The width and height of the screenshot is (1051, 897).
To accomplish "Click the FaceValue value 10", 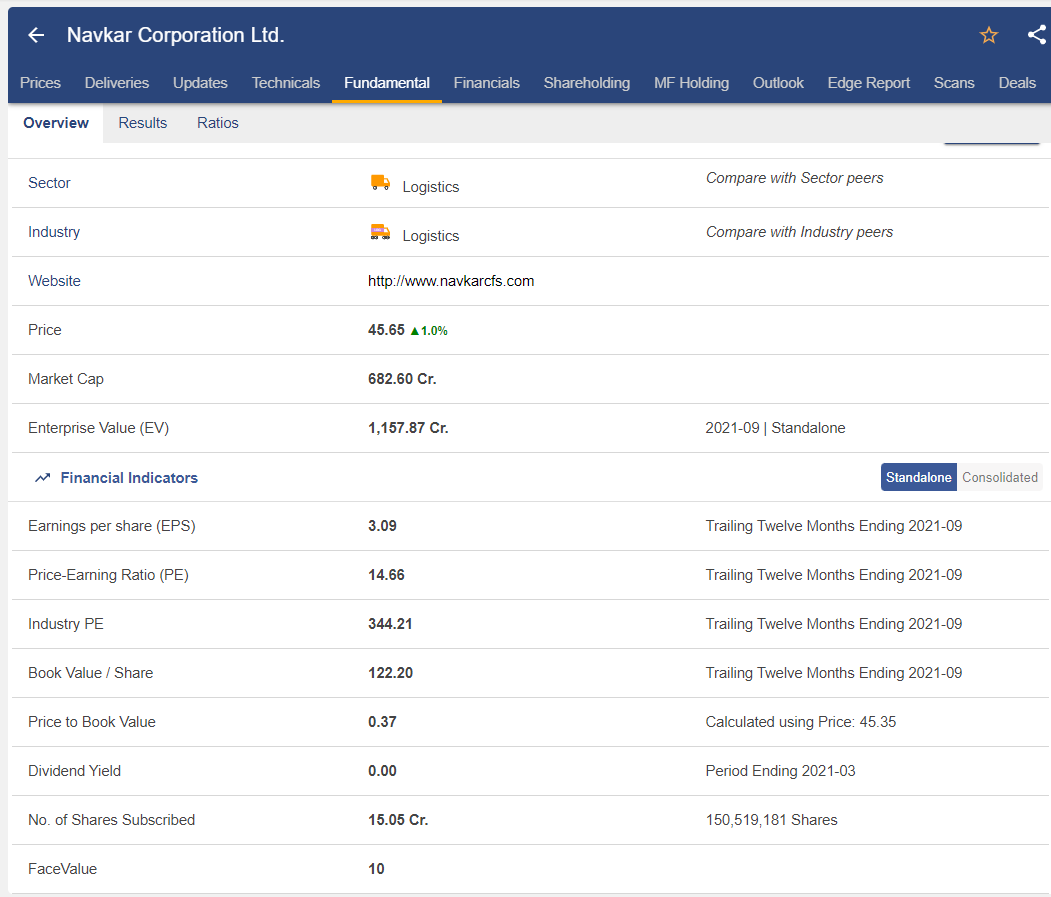I will tap(376, 869).
